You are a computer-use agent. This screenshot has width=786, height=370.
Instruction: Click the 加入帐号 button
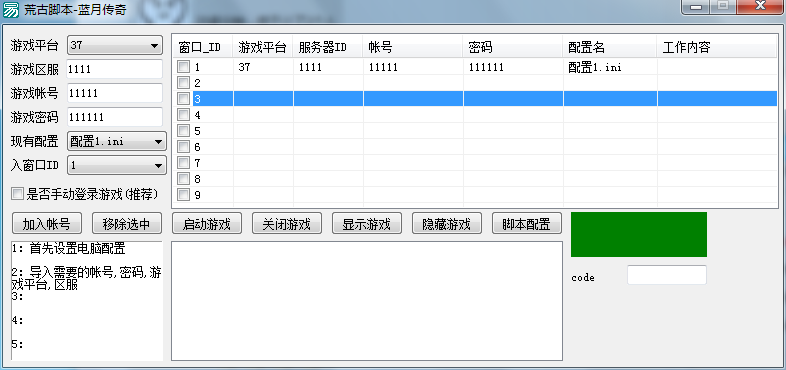(x=47, y=224)
